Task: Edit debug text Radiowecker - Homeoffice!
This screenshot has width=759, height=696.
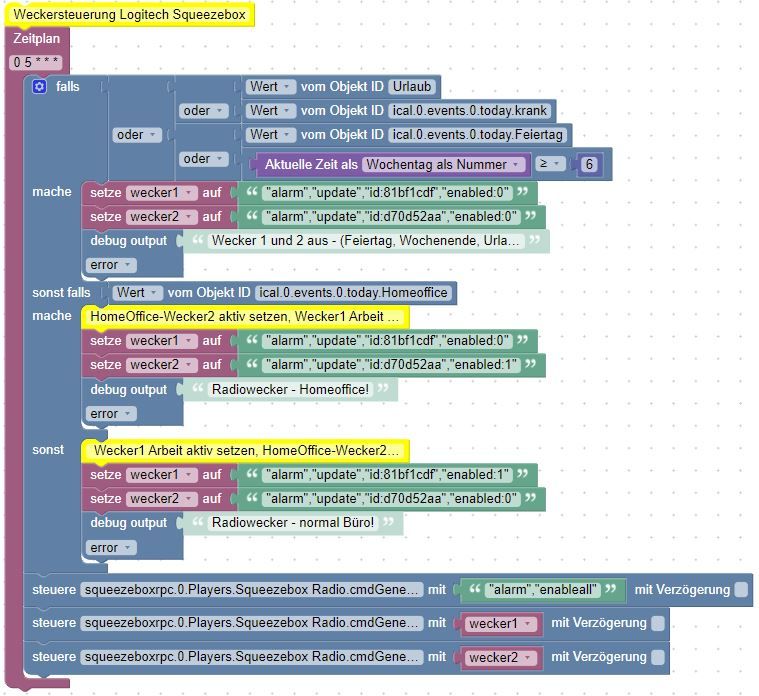Action: click(x=290, y=390)
